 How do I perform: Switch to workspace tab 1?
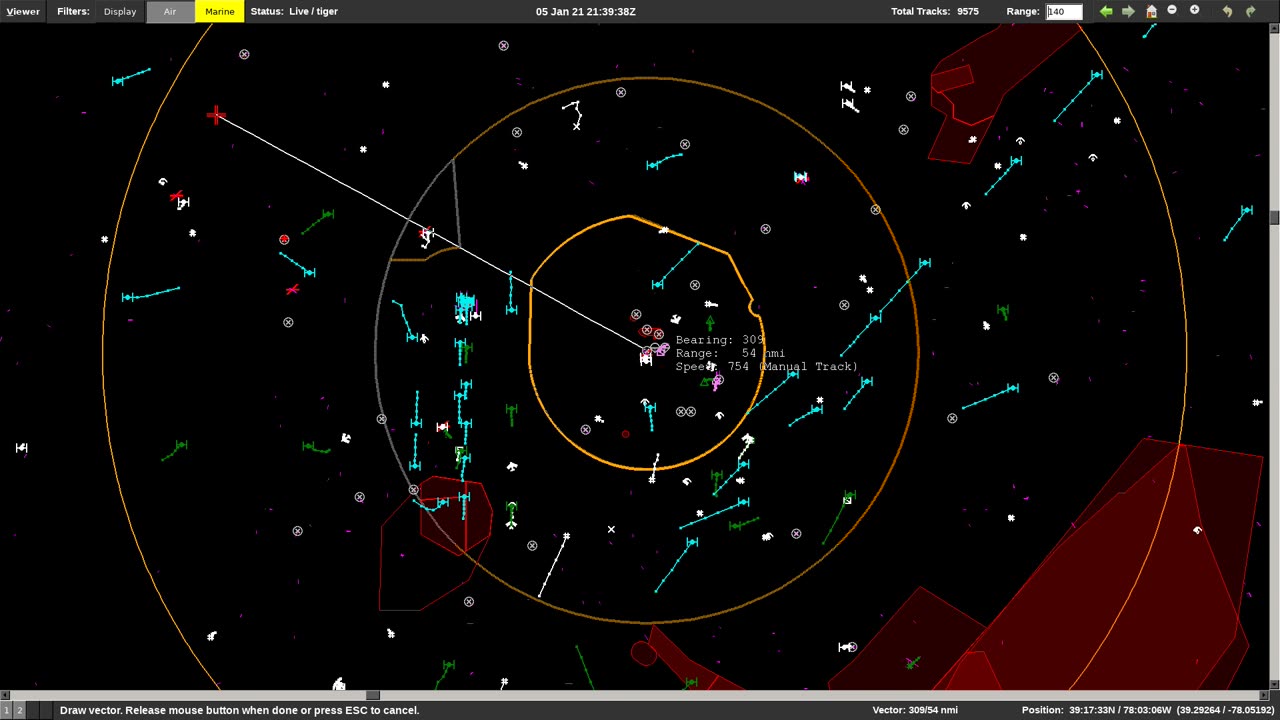point(6,710)
